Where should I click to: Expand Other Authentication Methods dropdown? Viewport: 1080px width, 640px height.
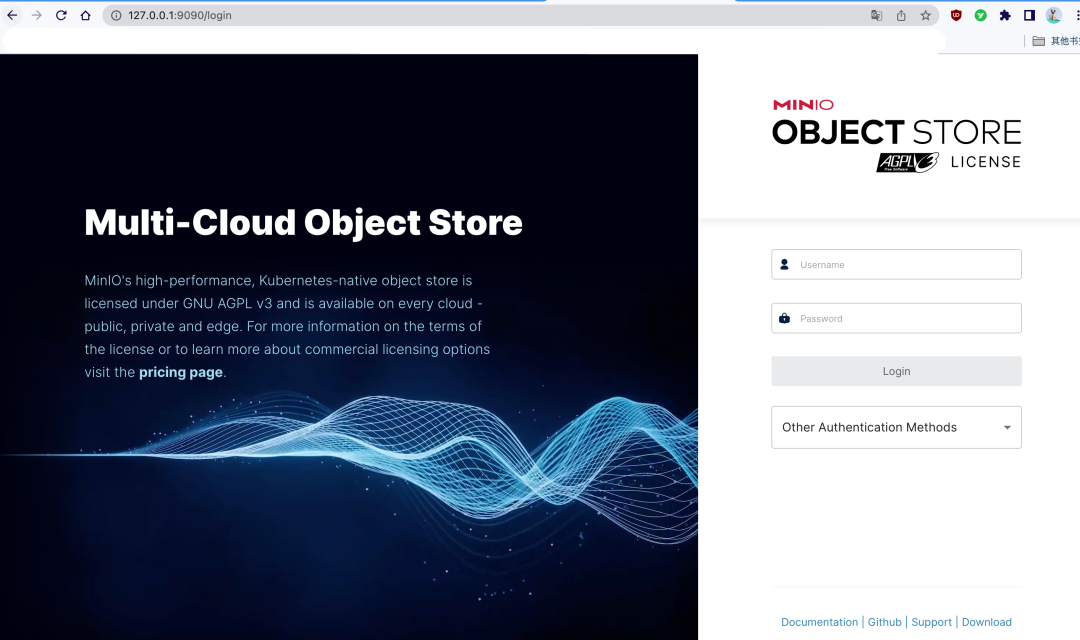click(x=896, y=428)
